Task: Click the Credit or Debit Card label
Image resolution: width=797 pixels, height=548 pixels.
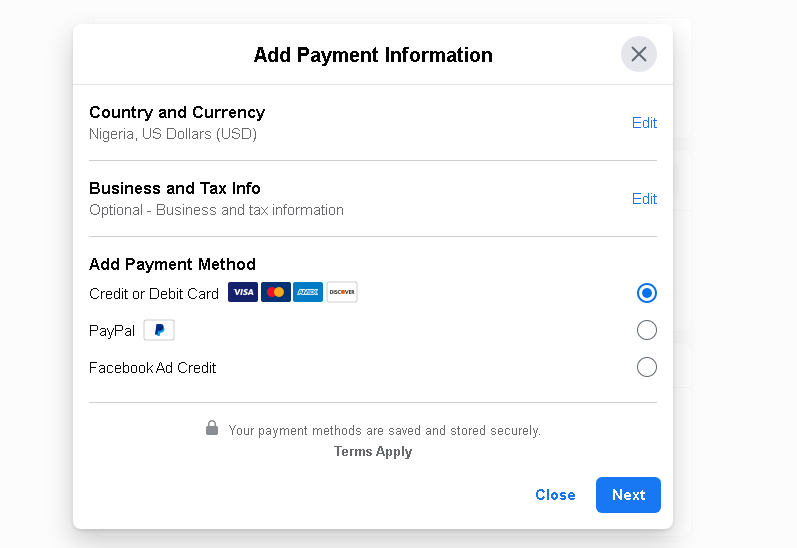Action: click(154, 294)
